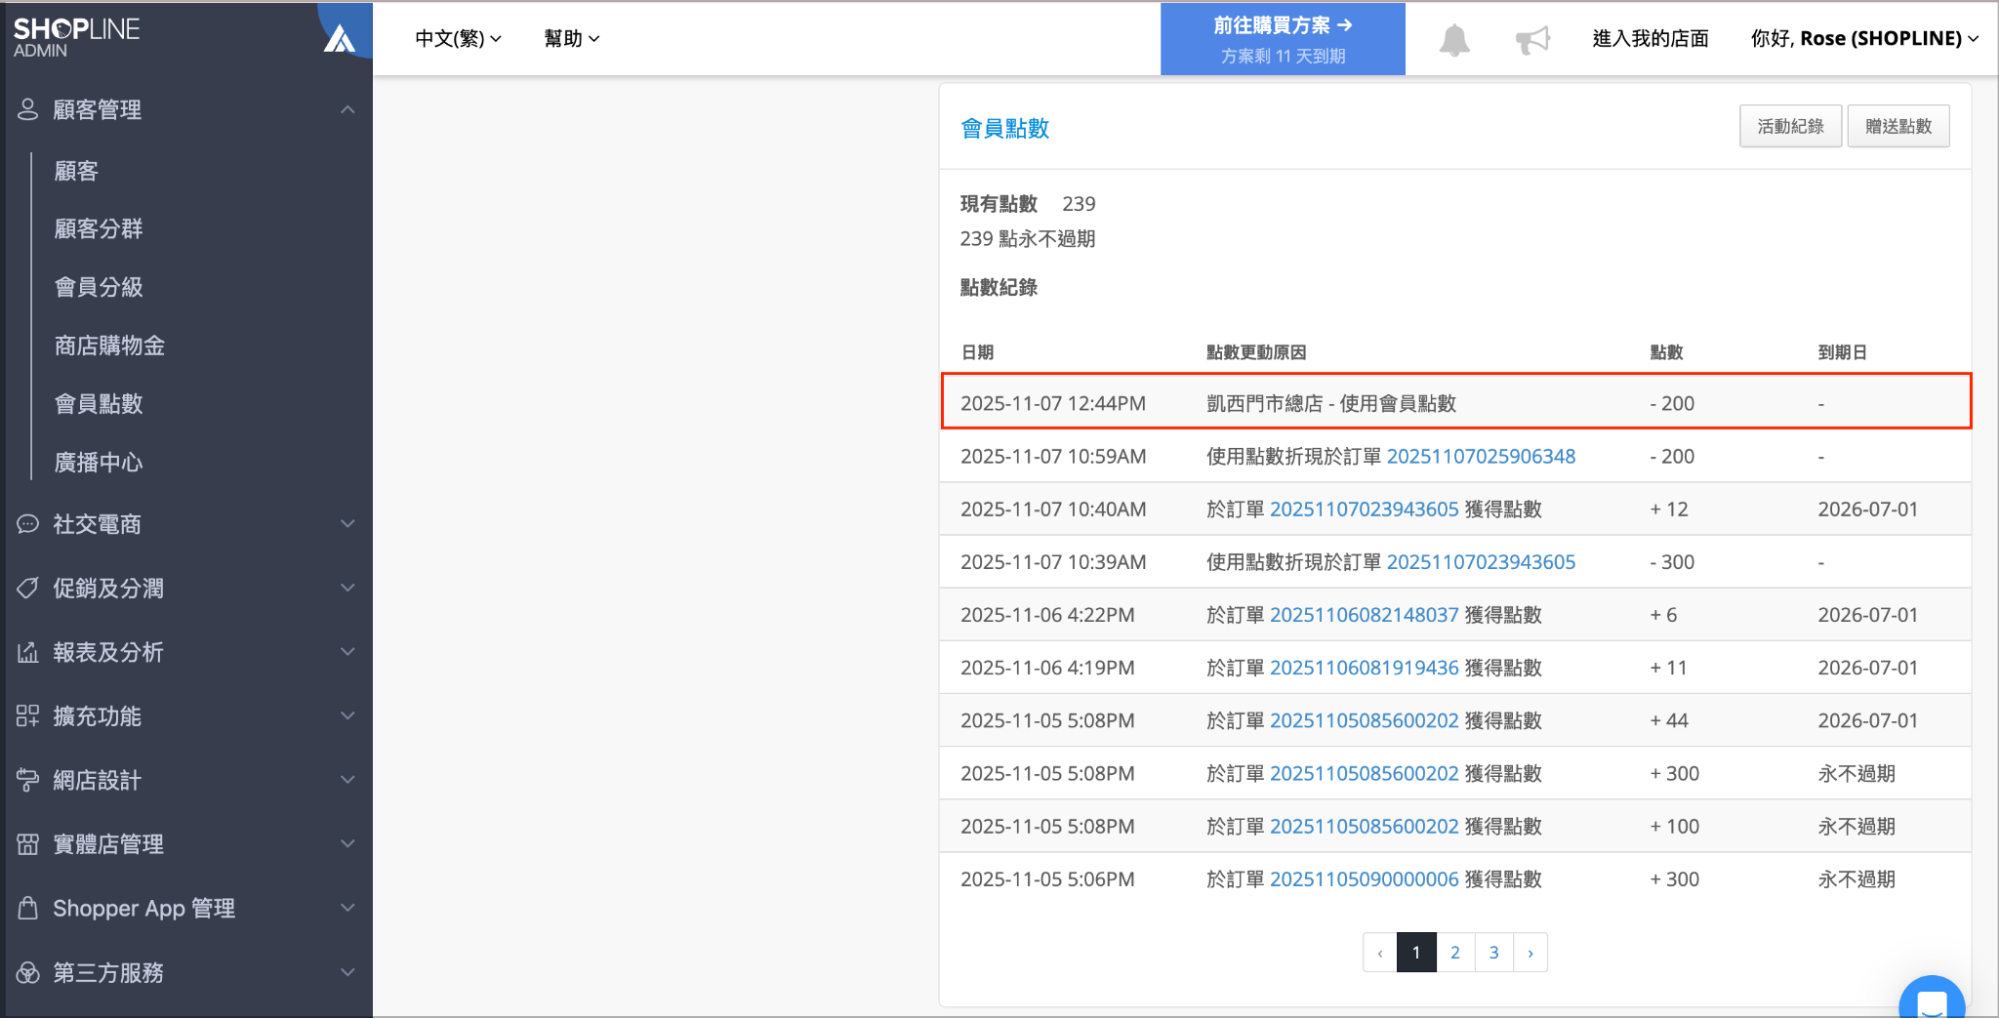This screenshot has height=1019, width=1999.
Task: Expand the 擴充功能 menu
Action: pos(347,716)
